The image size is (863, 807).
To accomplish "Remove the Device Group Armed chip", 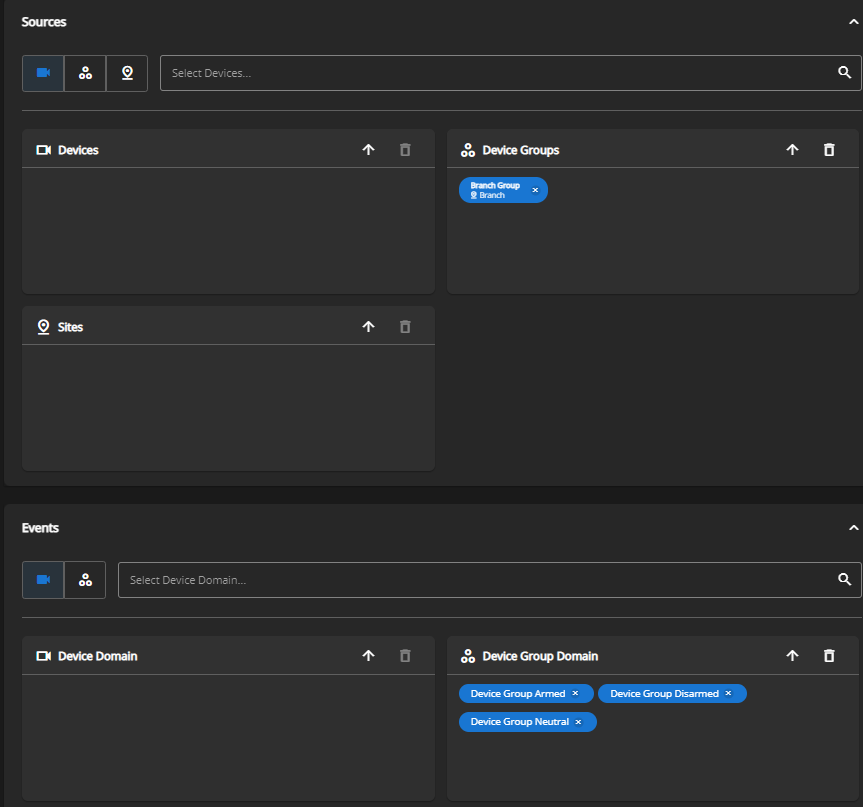I will (x=575, y=694).
